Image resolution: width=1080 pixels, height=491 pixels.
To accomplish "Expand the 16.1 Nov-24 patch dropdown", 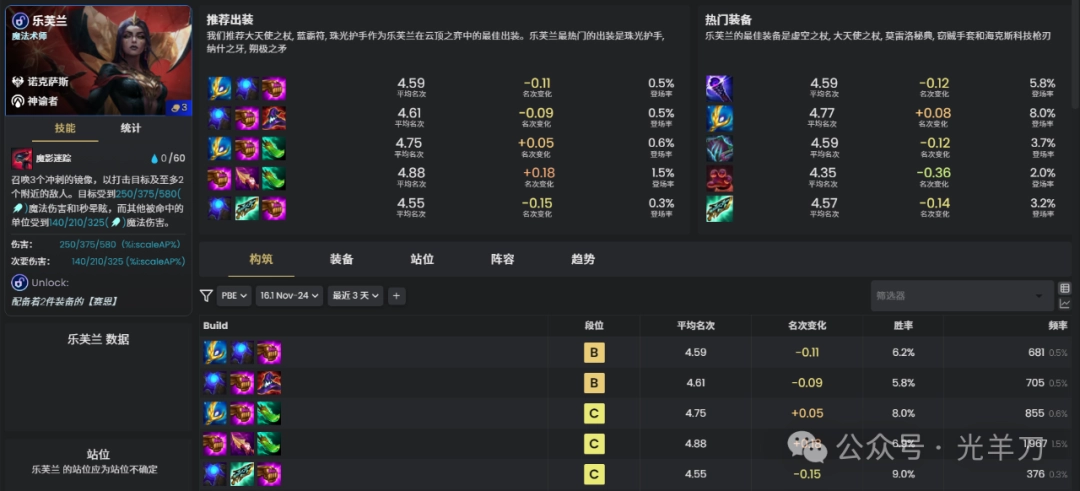I will tap(289, 296).
